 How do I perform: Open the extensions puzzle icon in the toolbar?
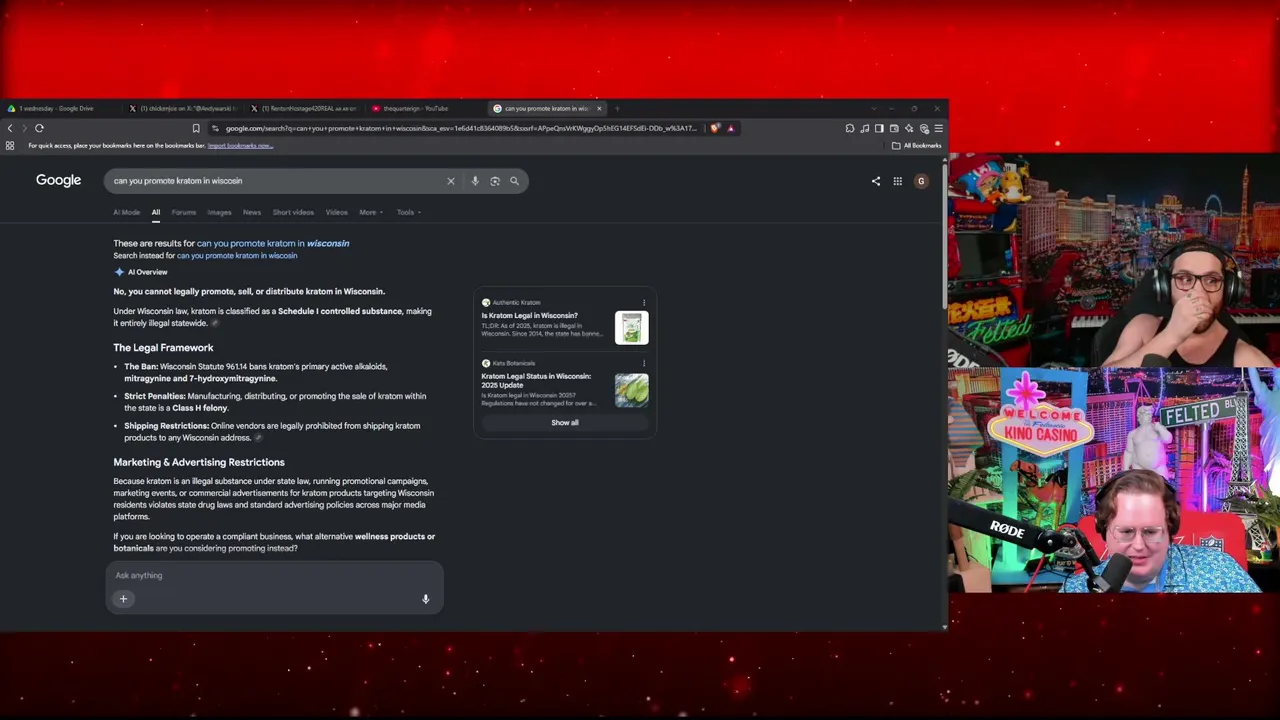(850, 128)
